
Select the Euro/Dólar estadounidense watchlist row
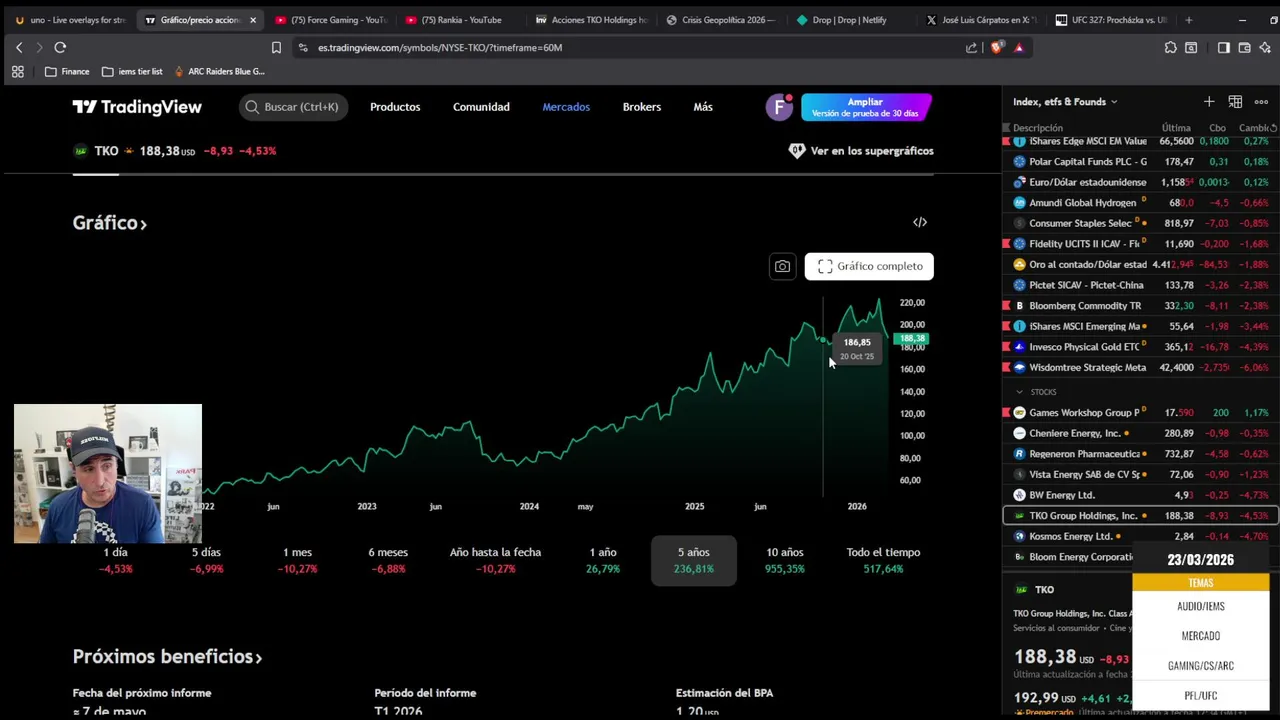coord(1140,182)
